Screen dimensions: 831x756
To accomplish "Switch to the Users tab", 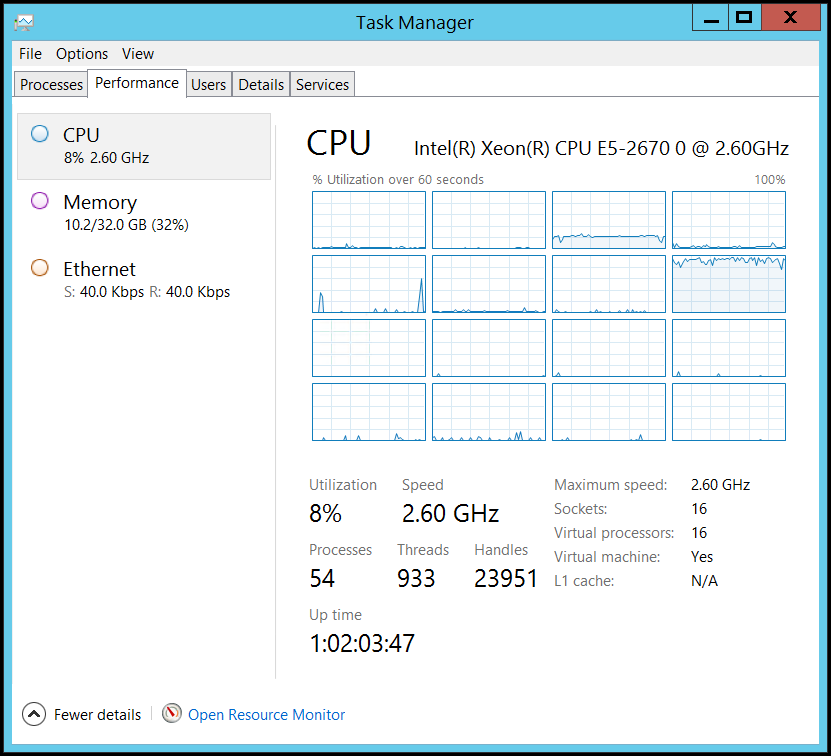I will tap(209, 84).
